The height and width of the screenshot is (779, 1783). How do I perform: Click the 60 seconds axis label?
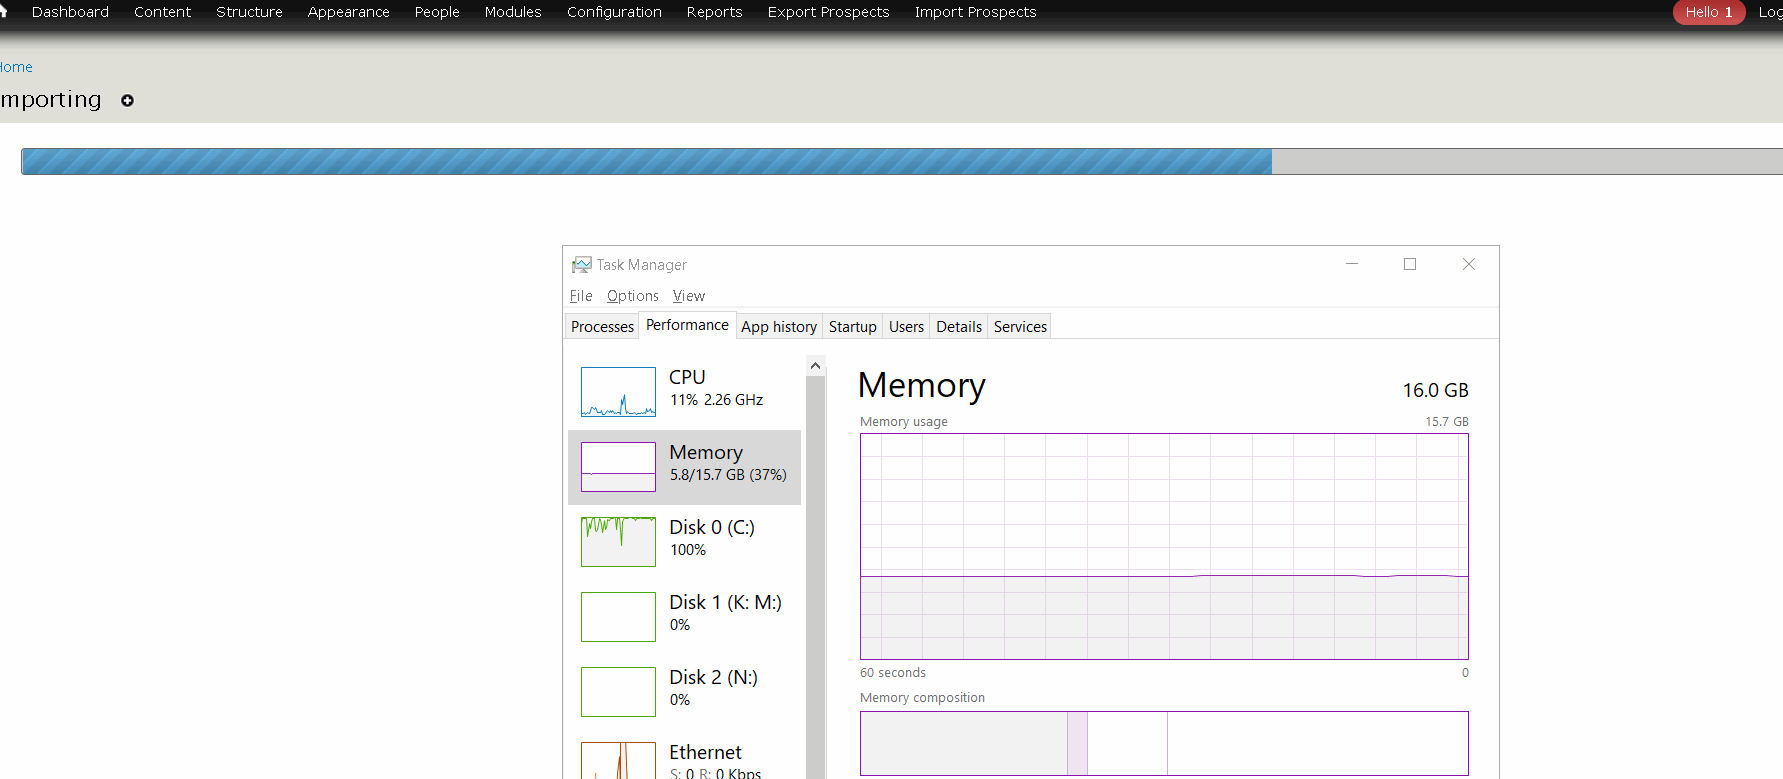pyautogui.click(x=893, y=673)
